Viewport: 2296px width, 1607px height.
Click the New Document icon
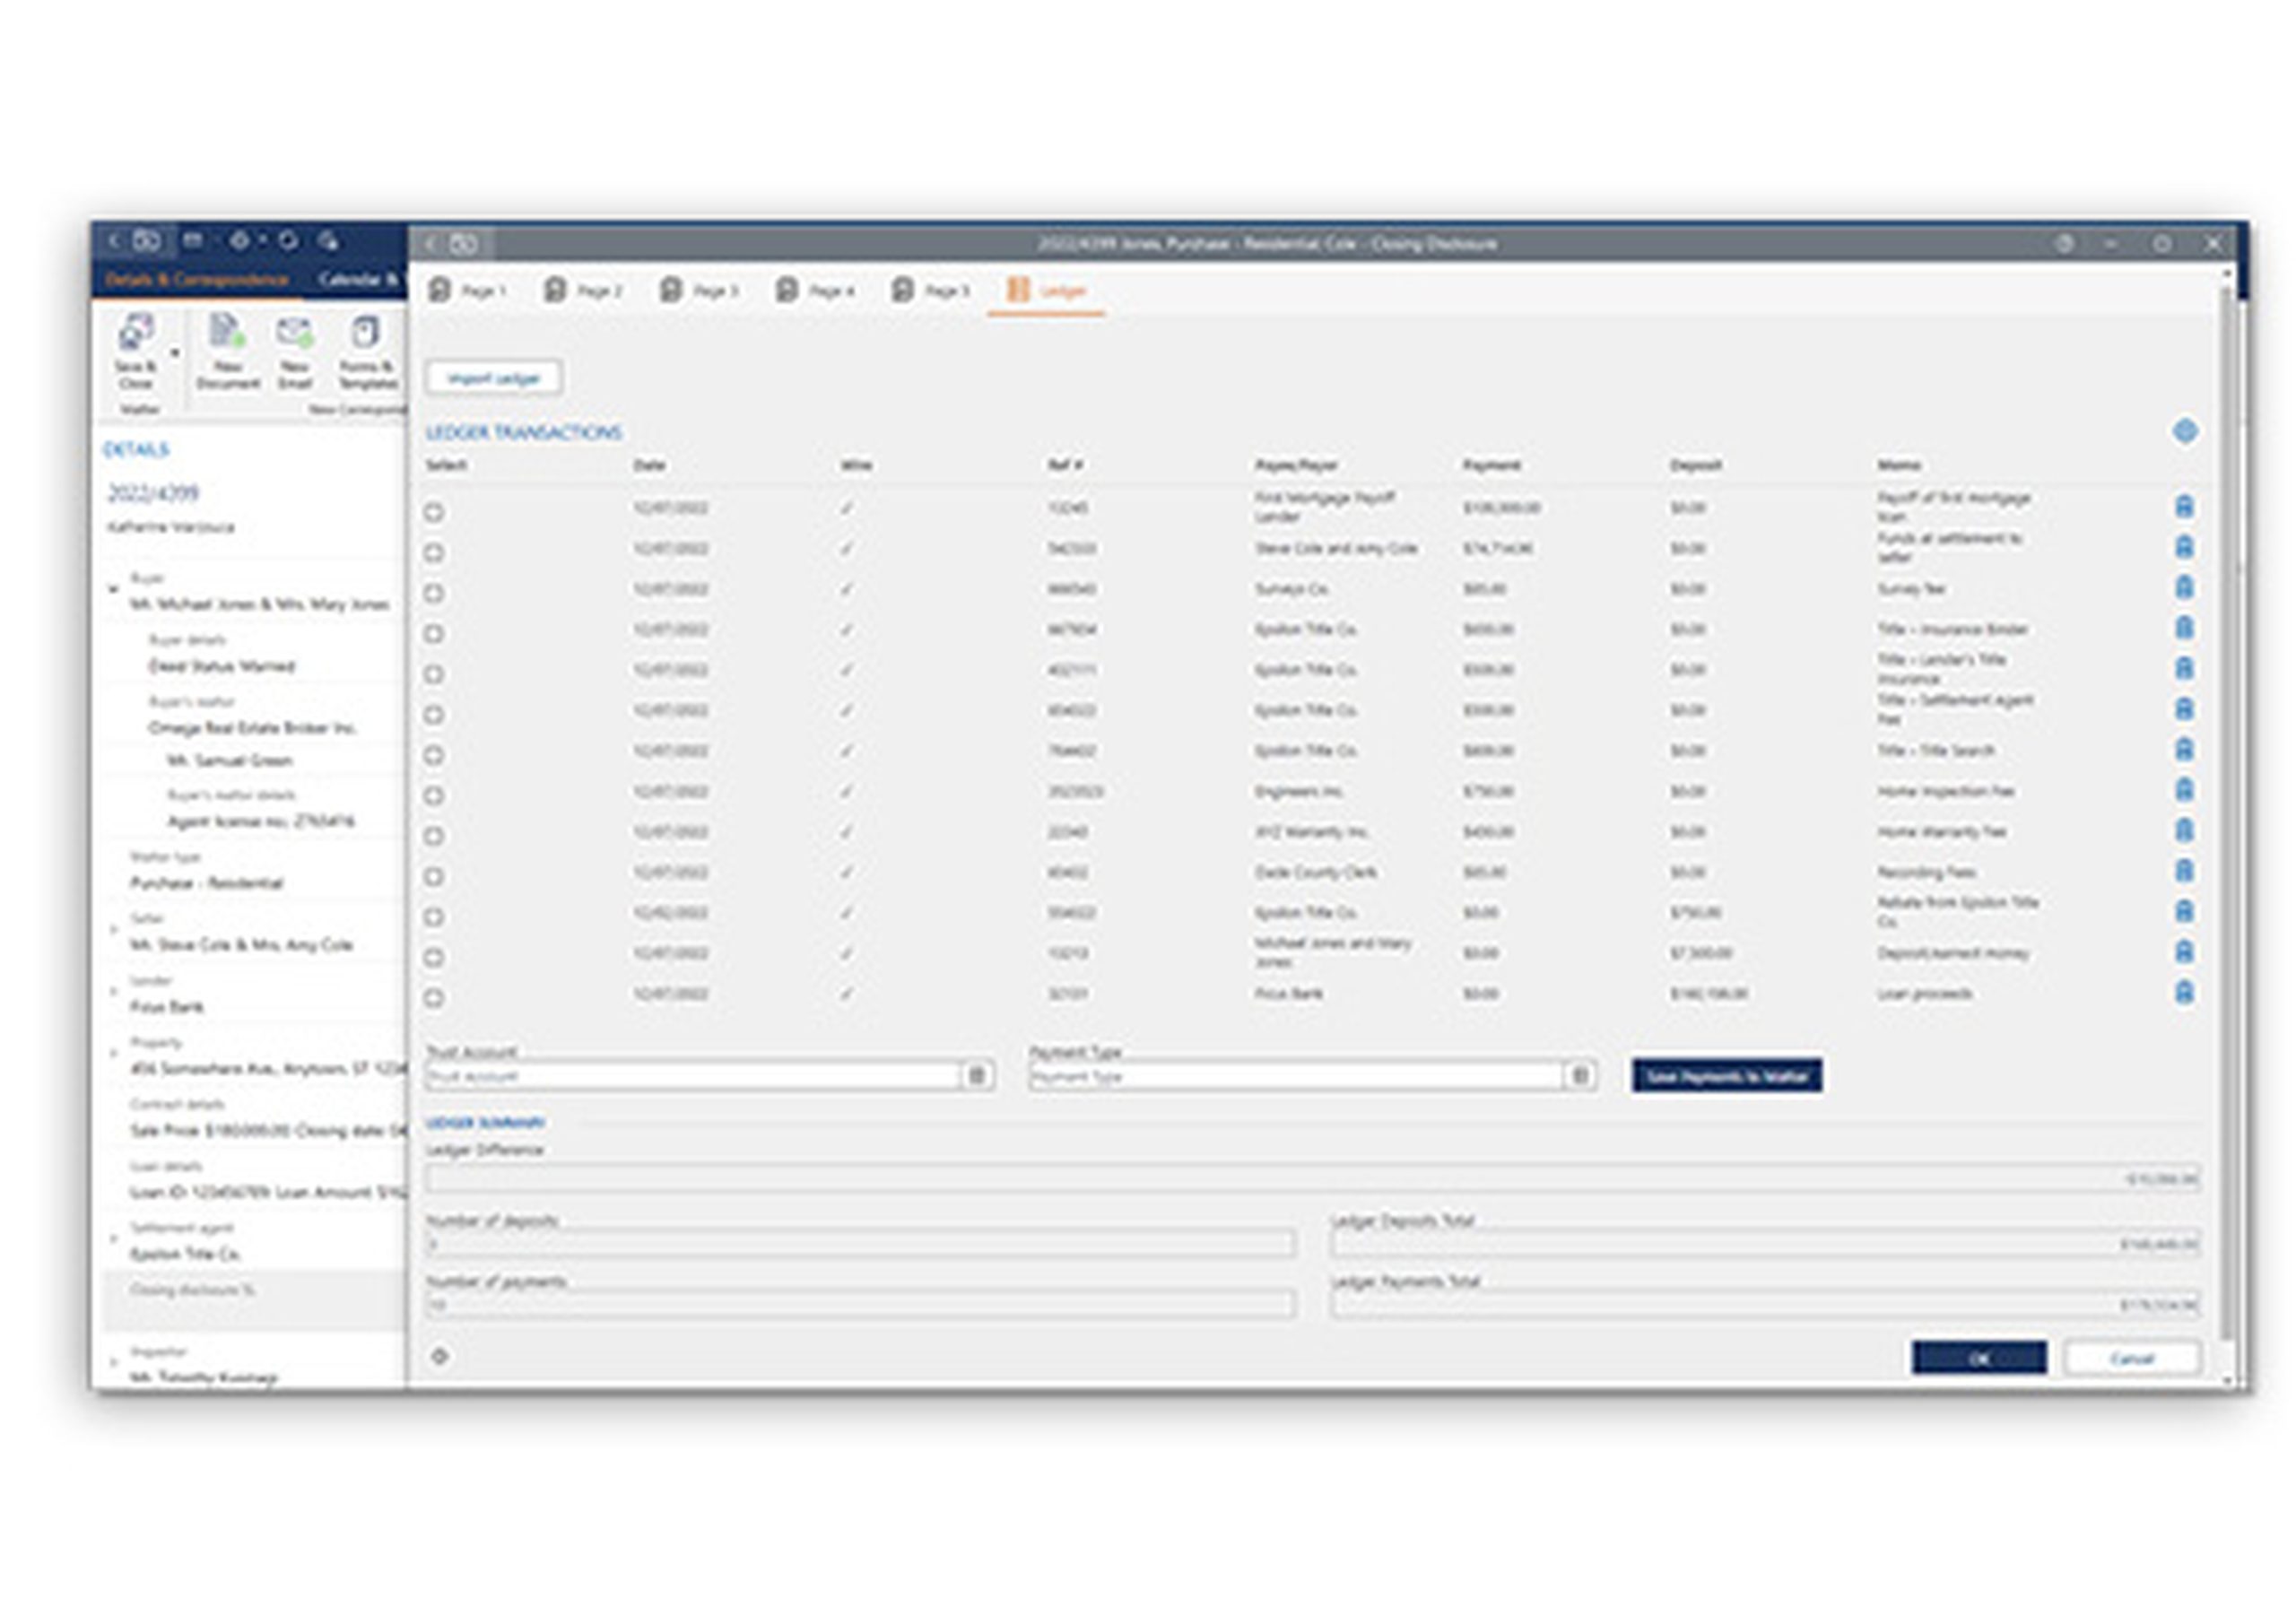(226, 334)
